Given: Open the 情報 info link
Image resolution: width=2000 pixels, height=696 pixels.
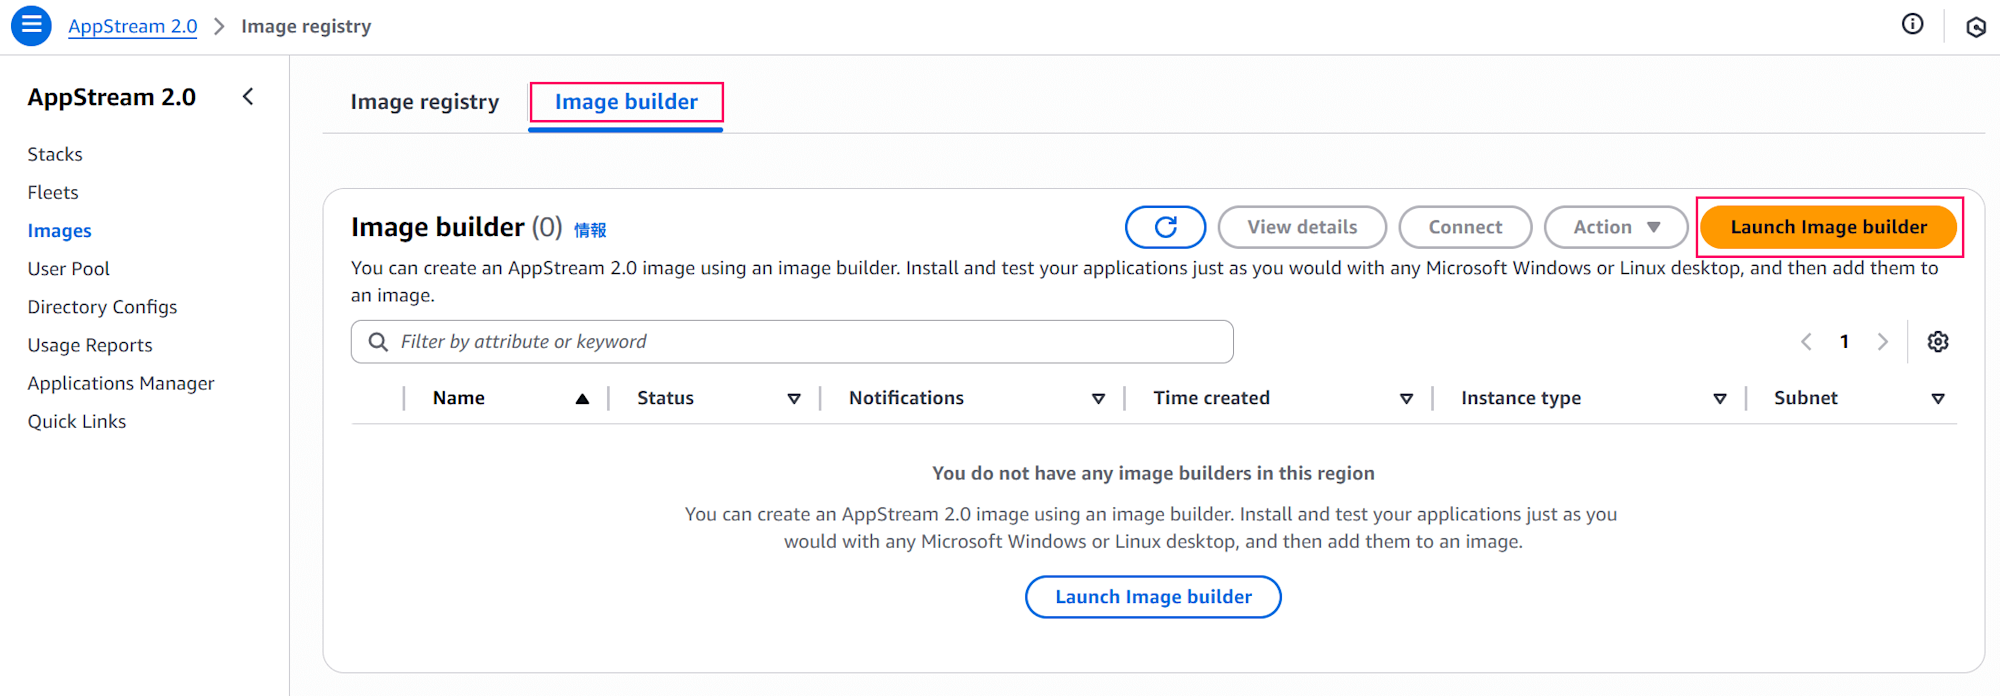Looking at the screenshot, I should coord(590,230).
